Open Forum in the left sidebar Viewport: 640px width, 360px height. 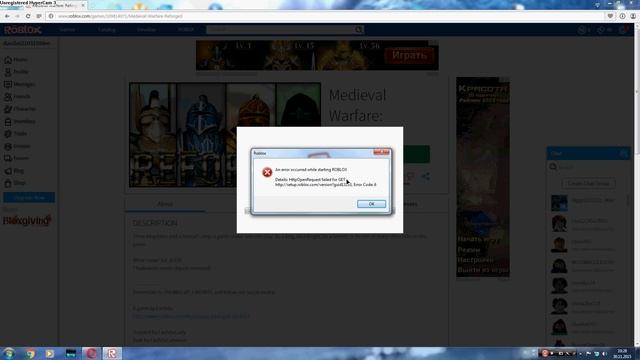pyautogui.click(x=16, y=158)
